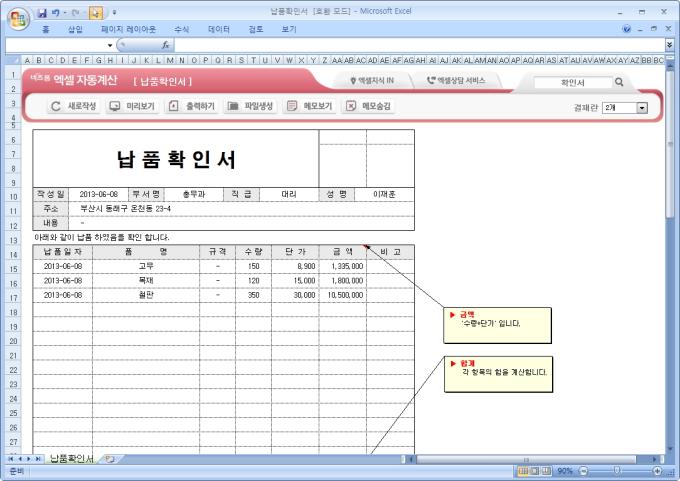This screenshot has width=680, height=481.
Task: Click the 확인서 search input field
Action: [573, 82]
